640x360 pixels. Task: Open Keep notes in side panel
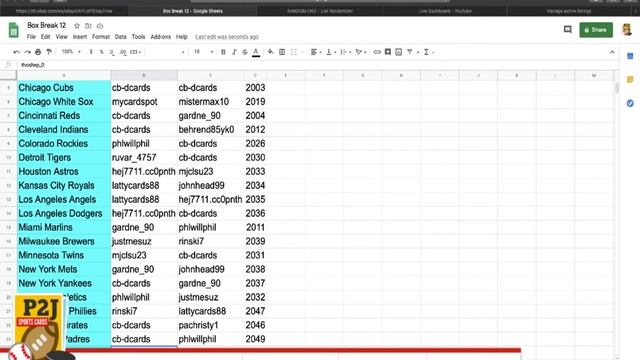630,80
